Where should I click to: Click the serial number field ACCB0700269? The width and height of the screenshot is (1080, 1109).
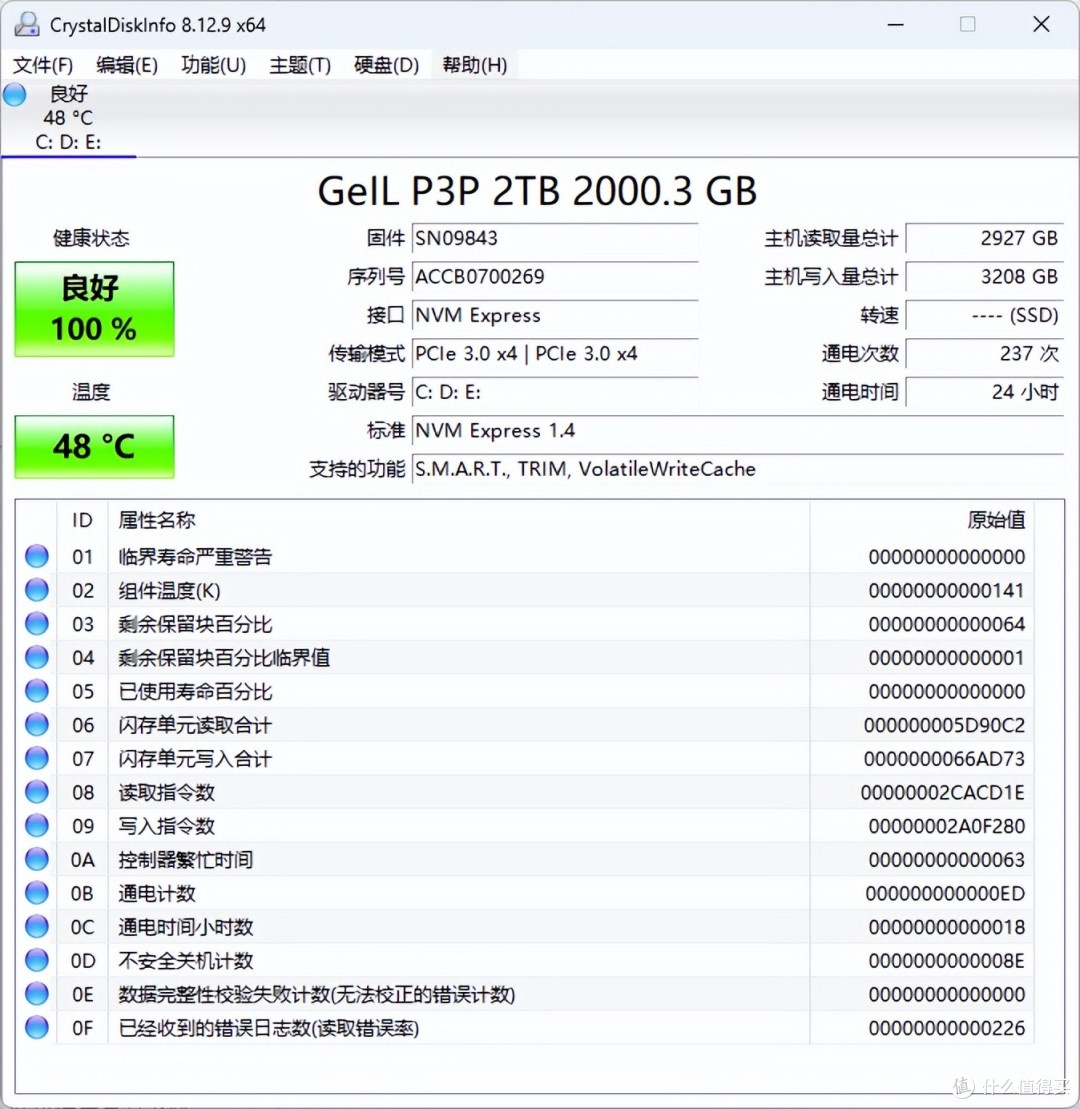point(555,277)
